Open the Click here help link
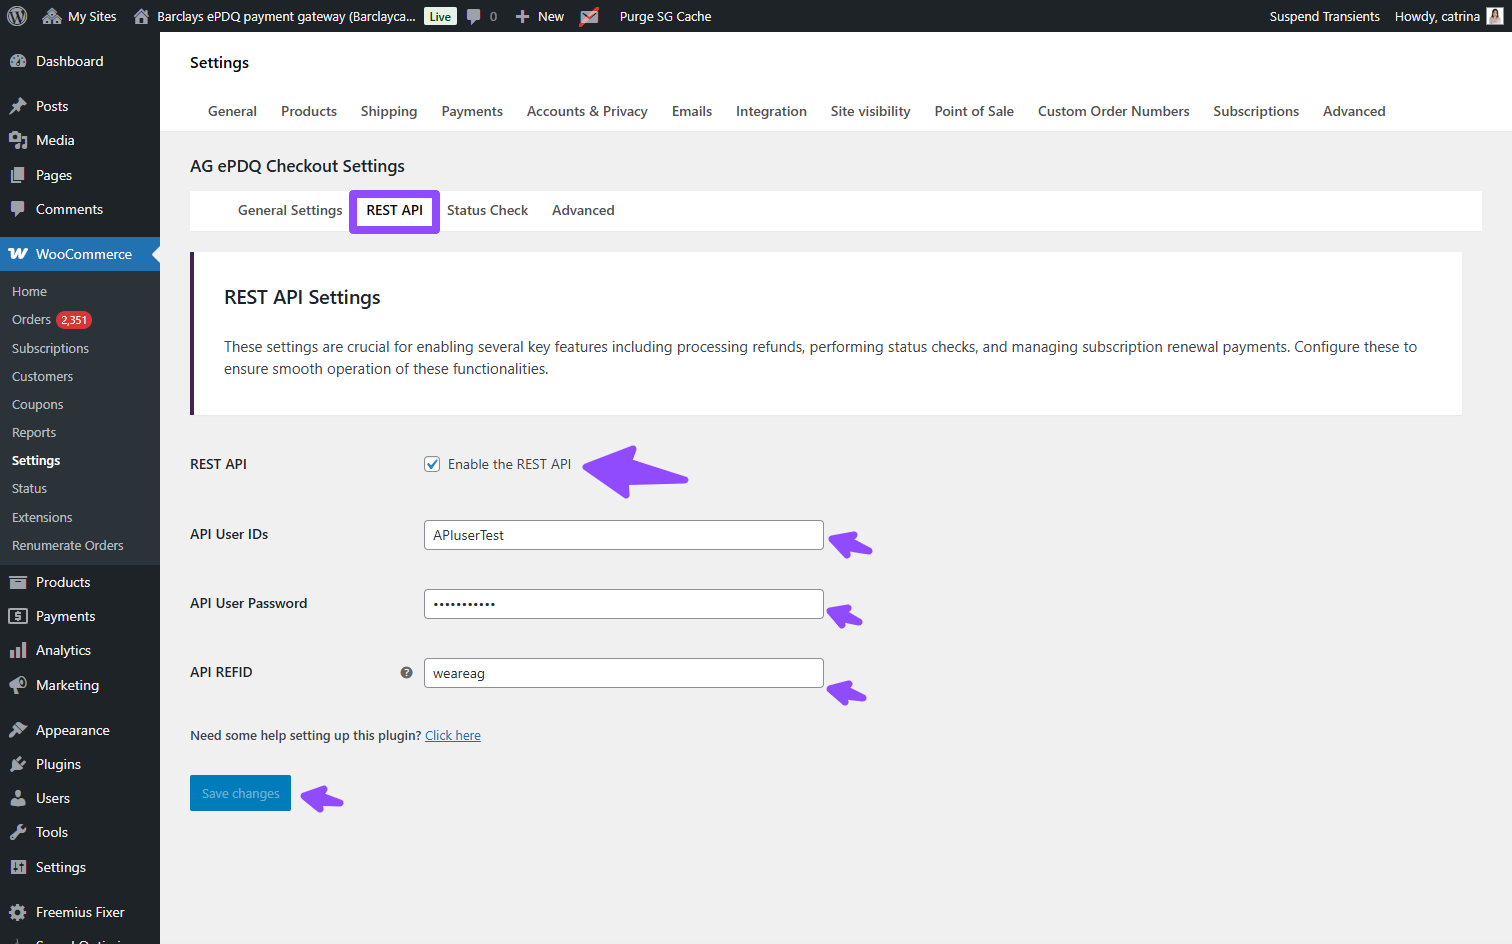 click(x=453, y=735)
